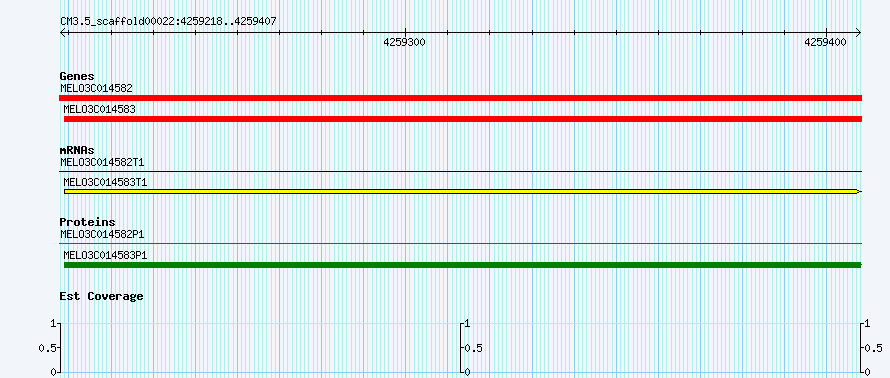
Task: Open the MELO3C014582T1 mRNA label
Action: click(102, 162)
